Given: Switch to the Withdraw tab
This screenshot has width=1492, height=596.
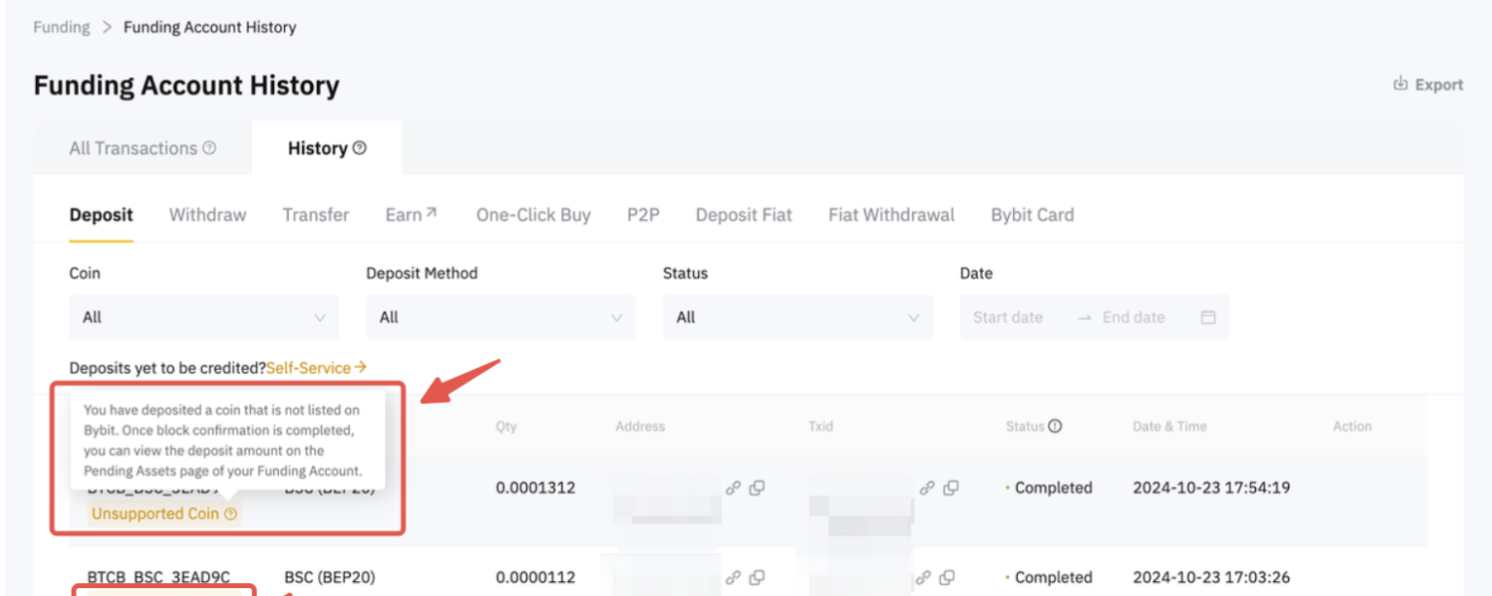Looking at the screenshot, I should (207, 215).
